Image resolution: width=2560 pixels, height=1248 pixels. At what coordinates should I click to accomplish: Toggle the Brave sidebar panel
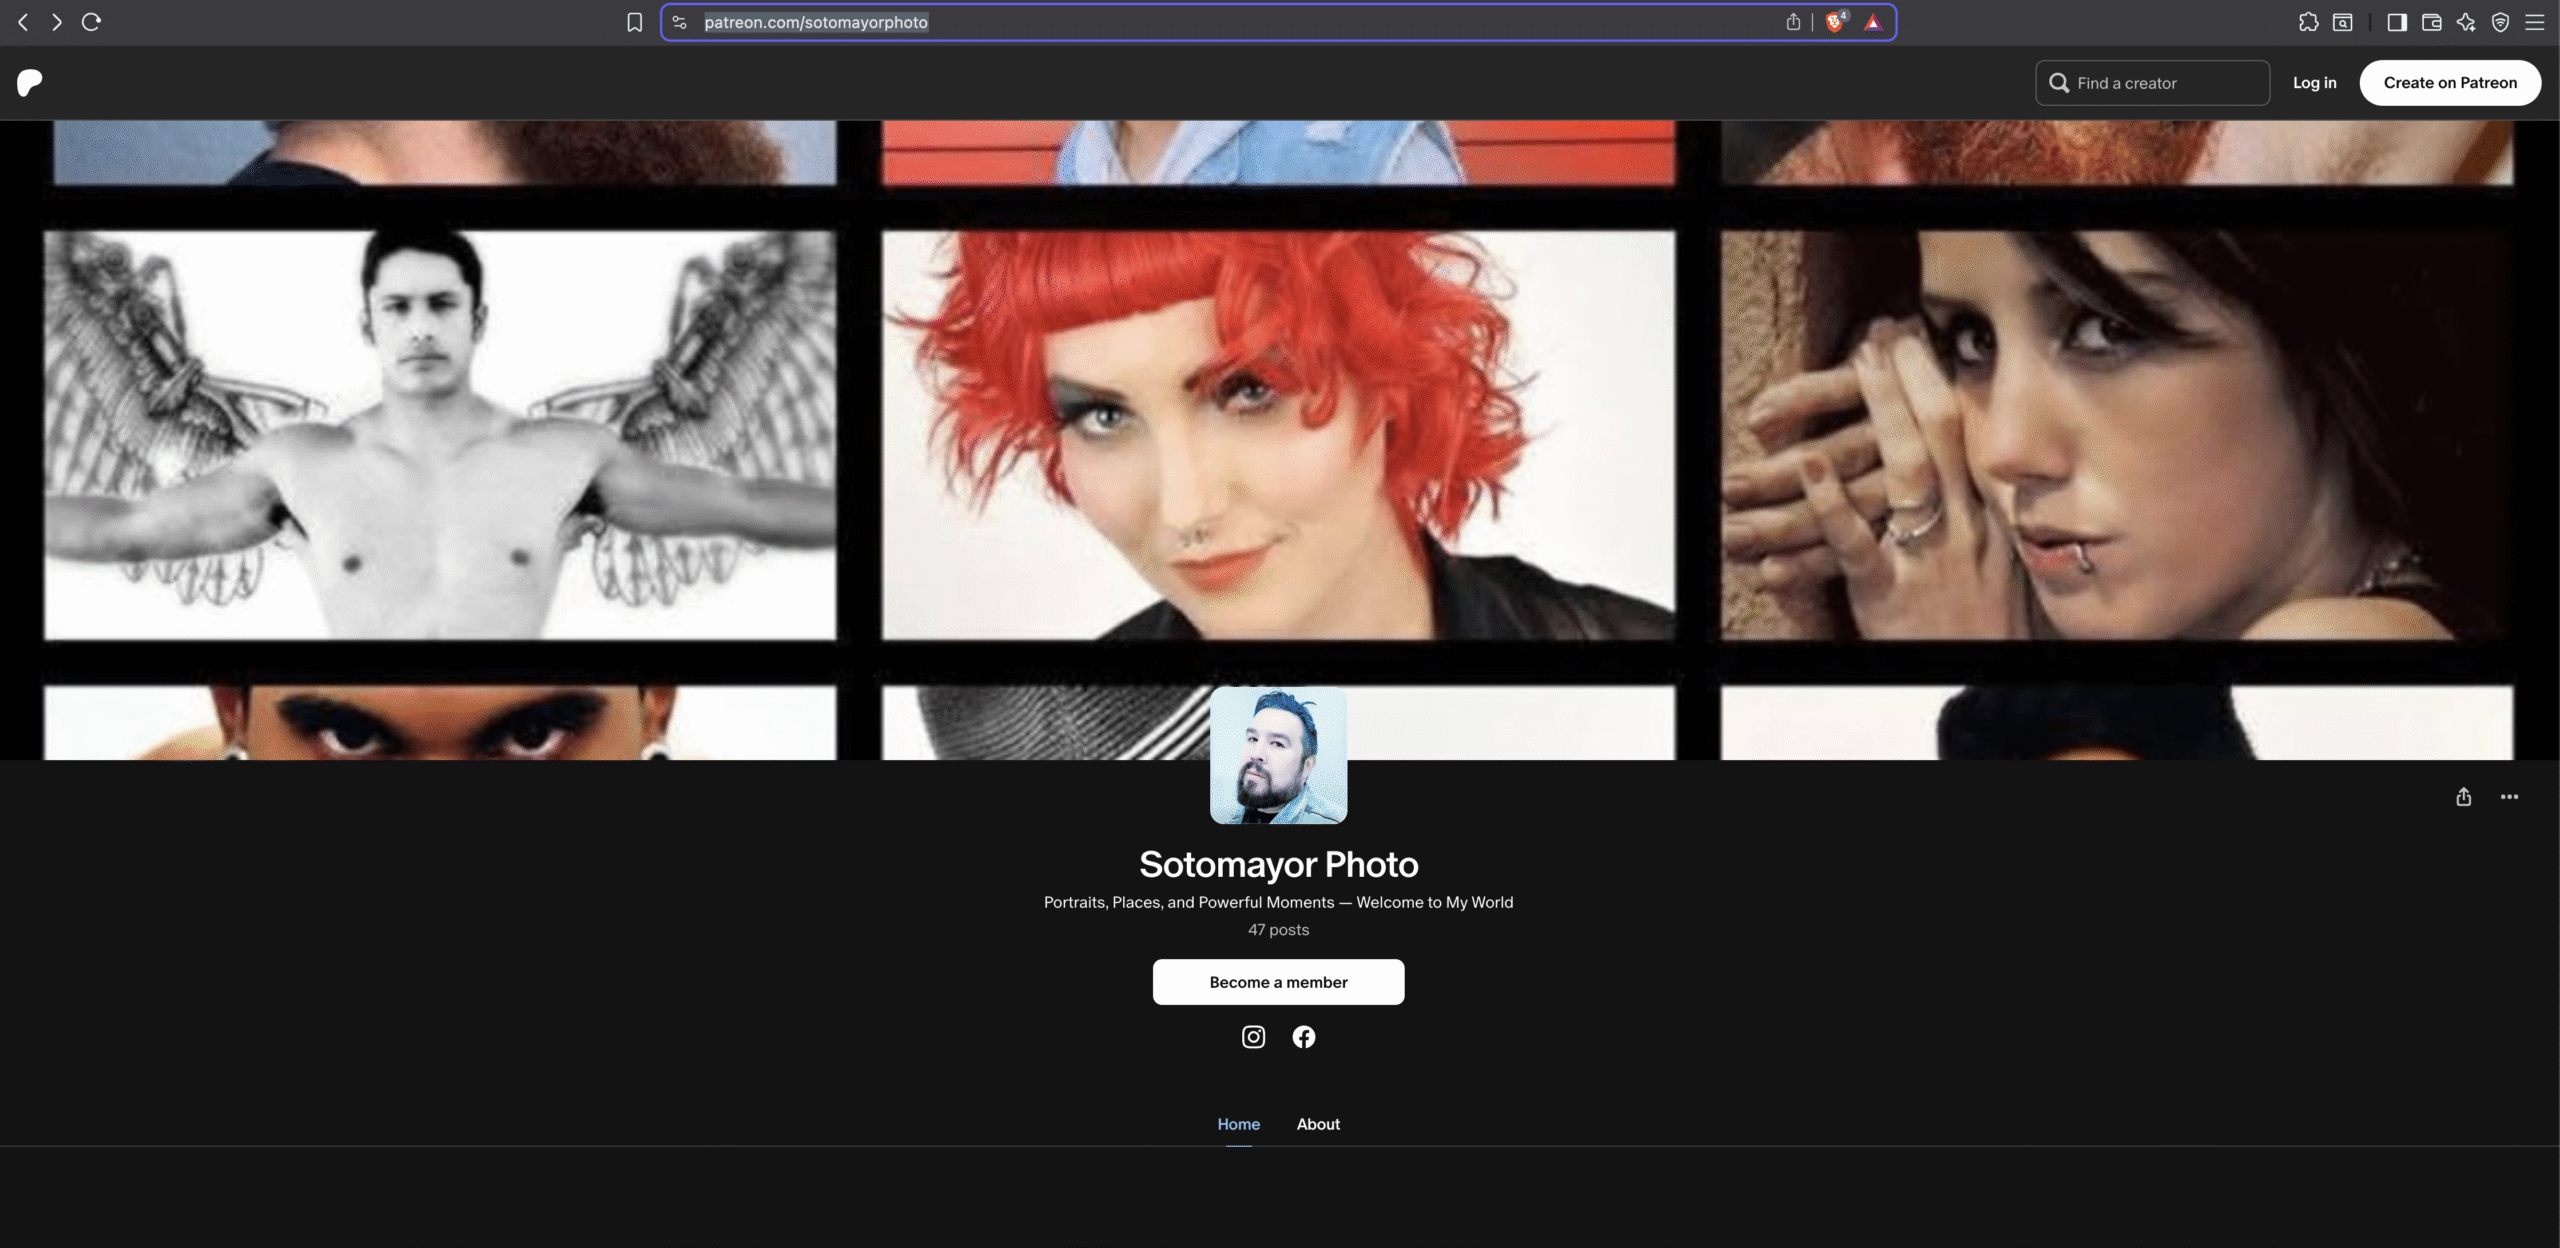[x=2398, y=21]
